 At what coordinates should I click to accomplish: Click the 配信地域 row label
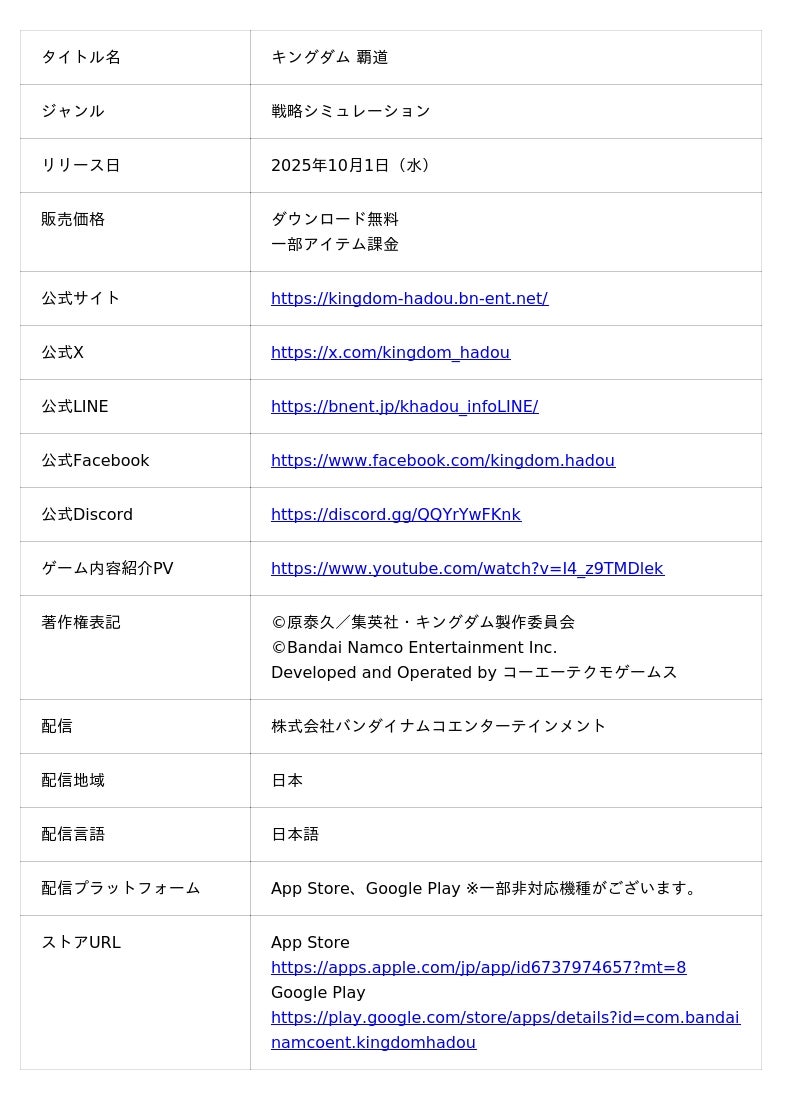click(72, 780)
